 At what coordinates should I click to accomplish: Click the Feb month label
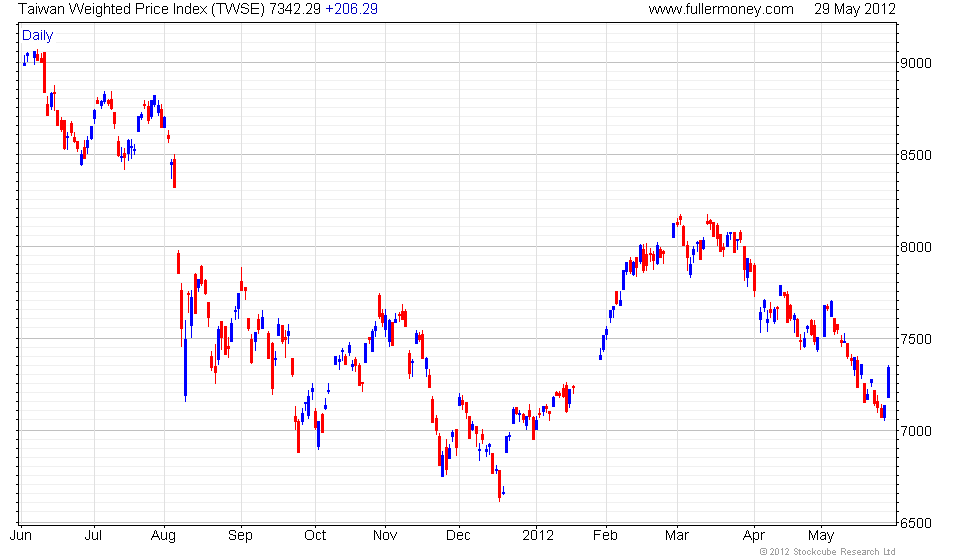pyautogui.click(x=605, y=536)
